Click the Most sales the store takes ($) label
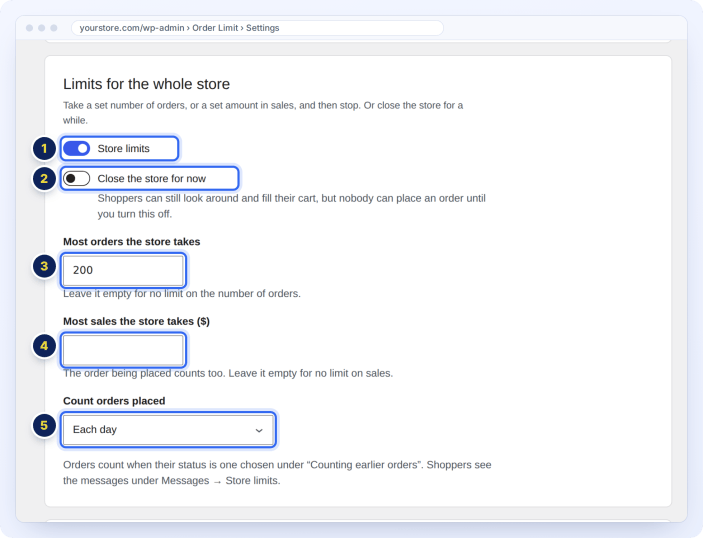The image size is (703, 538). tap(136, 321)
